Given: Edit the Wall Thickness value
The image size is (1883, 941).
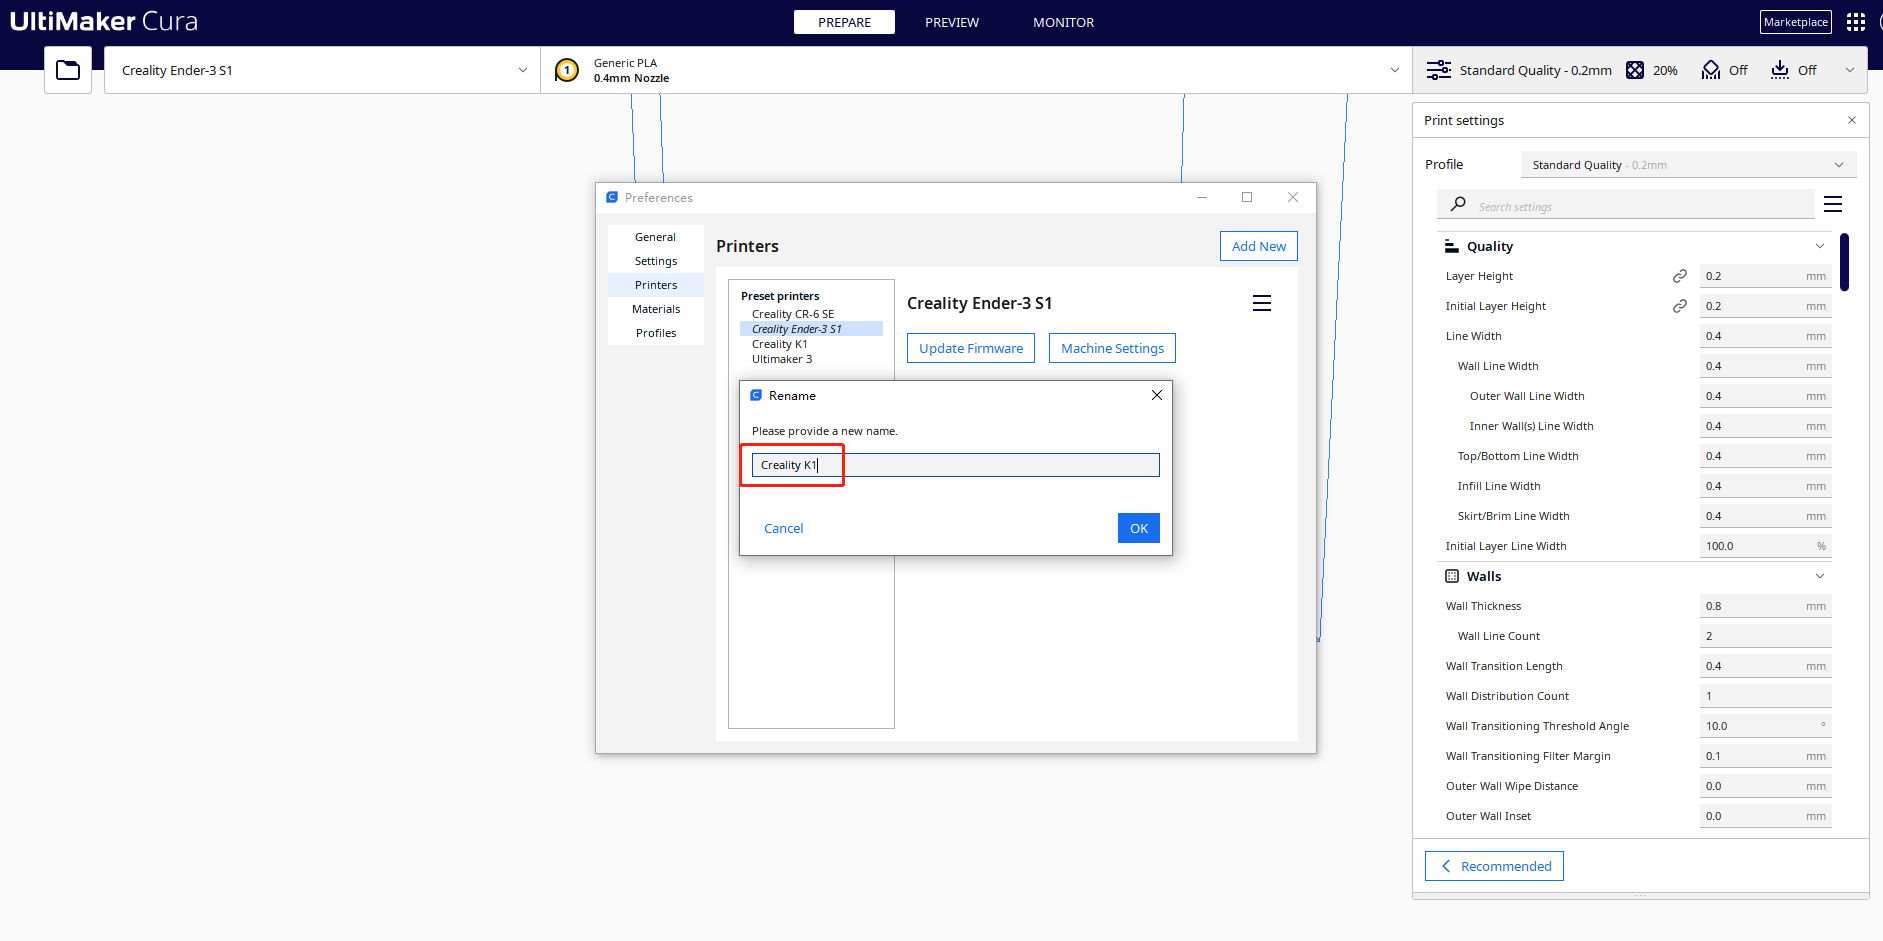Looking at the screenshot, I should click(x=1766, y=606).
